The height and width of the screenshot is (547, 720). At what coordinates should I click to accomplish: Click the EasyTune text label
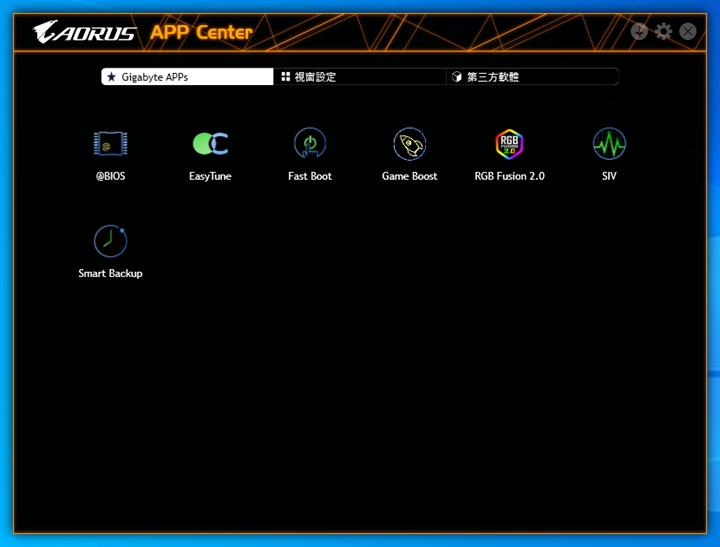[x=210, y=176]
